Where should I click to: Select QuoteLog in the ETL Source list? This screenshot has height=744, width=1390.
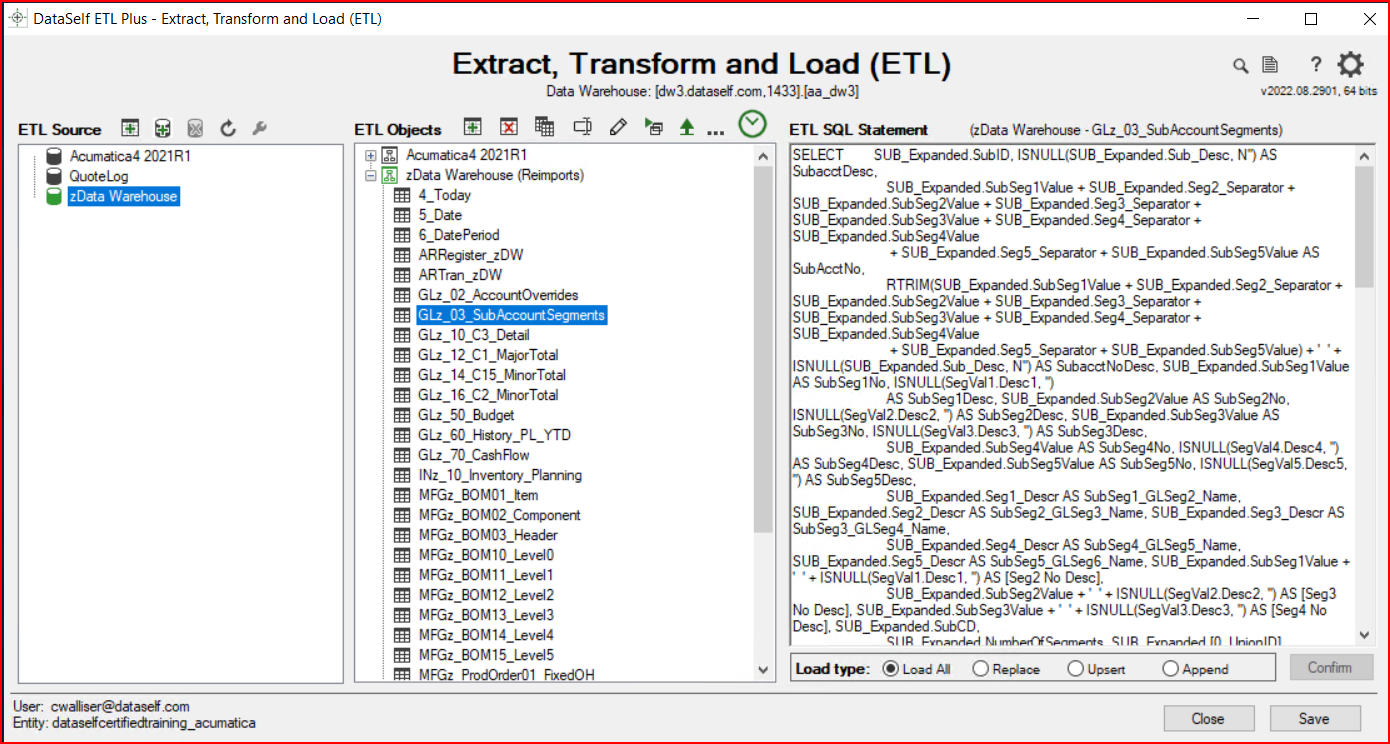coord(99,176)
